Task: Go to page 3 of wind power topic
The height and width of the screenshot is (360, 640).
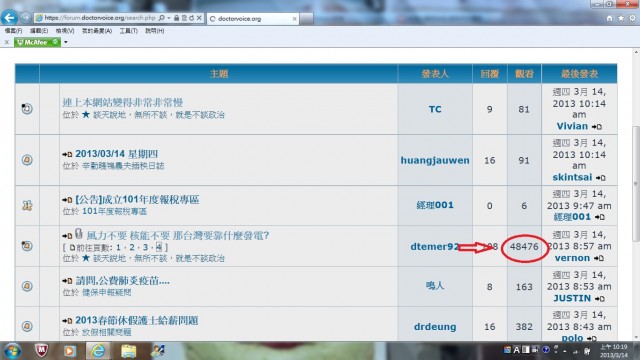Action: [x=145, y=247]
